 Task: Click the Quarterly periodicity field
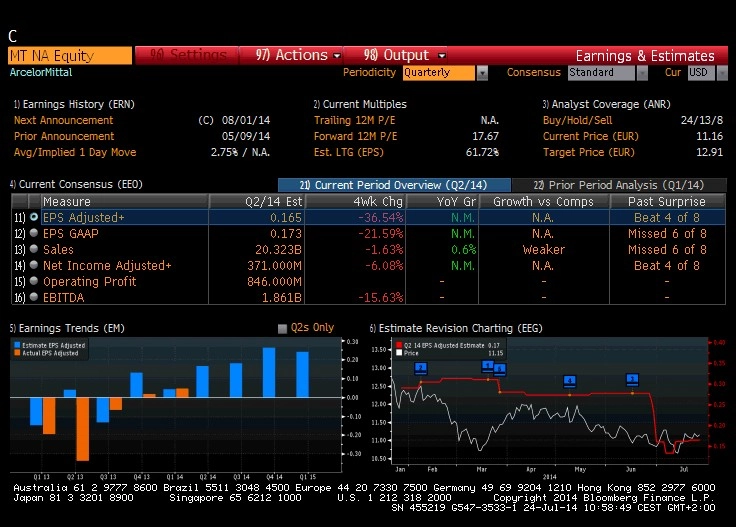point(438,73)
